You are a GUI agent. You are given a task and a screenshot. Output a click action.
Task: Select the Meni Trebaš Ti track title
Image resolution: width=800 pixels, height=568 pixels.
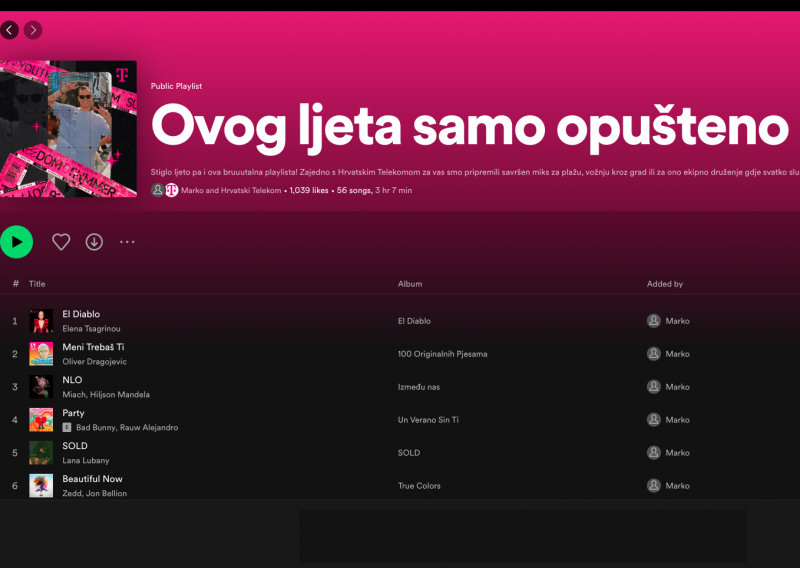93,347
